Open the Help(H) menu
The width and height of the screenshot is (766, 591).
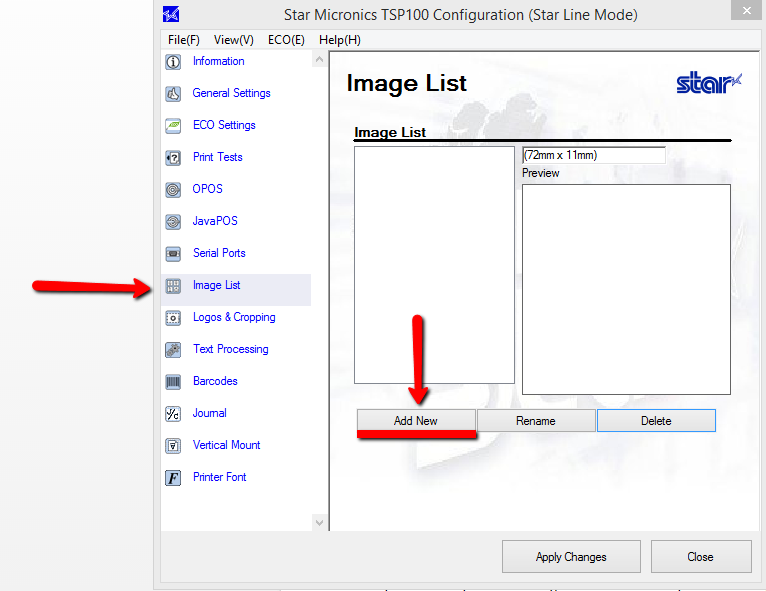click(340, 40)
